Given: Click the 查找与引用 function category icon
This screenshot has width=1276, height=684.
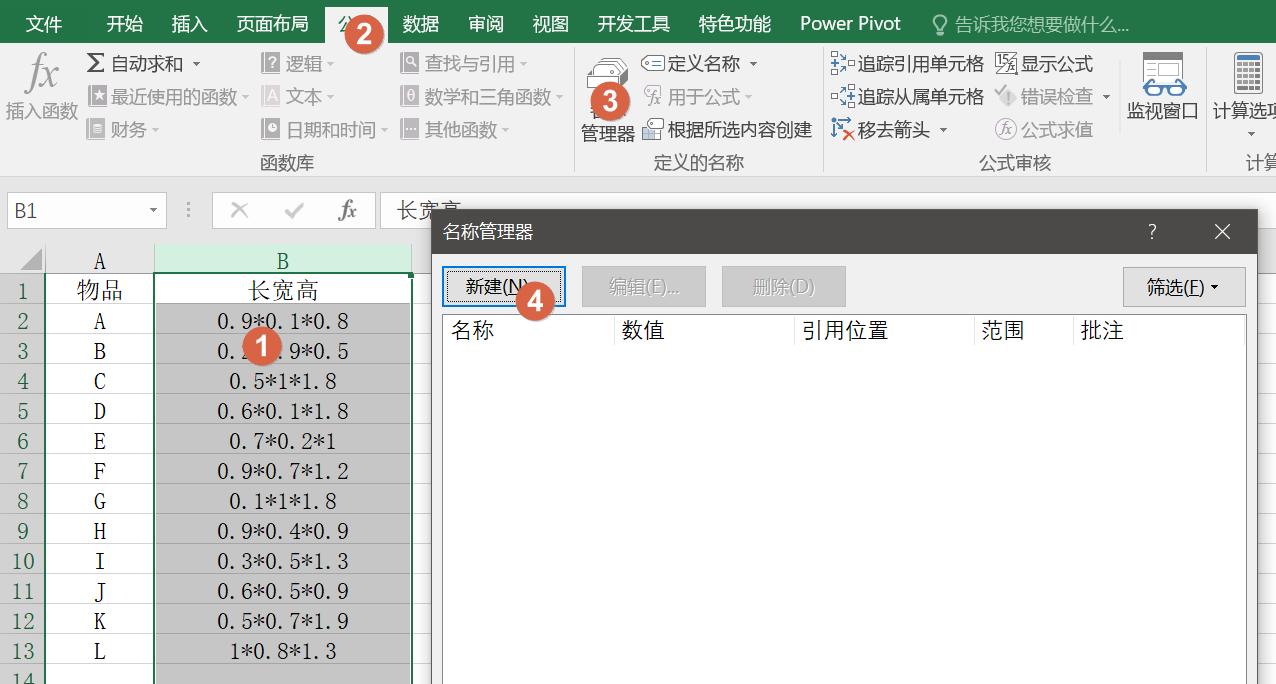Looking at the screenshot, I should click(410, 62).
